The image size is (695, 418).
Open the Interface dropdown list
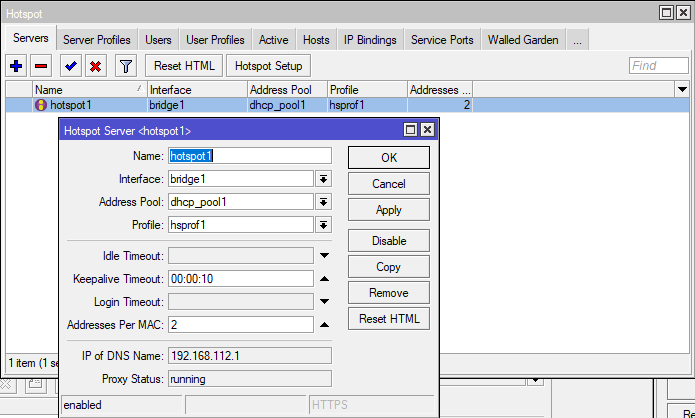(x=324, y=179)
